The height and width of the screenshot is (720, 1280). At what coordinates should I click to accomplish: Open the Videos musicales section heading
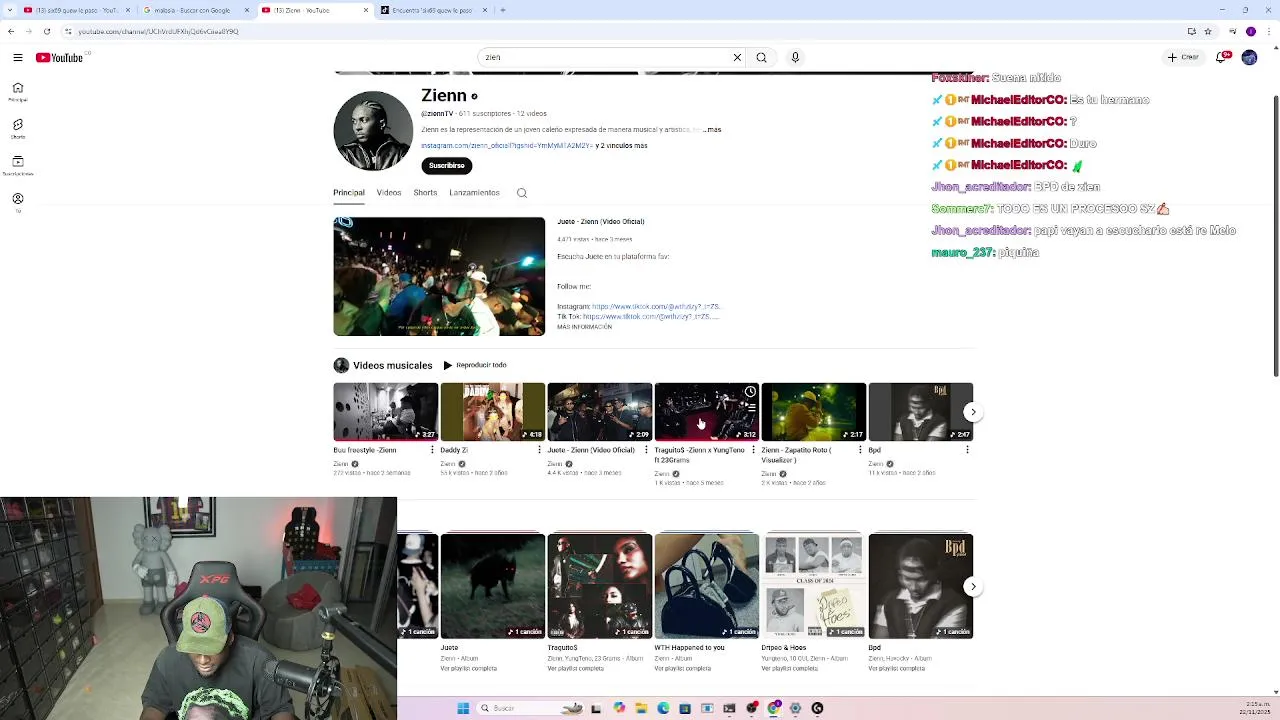392,365
